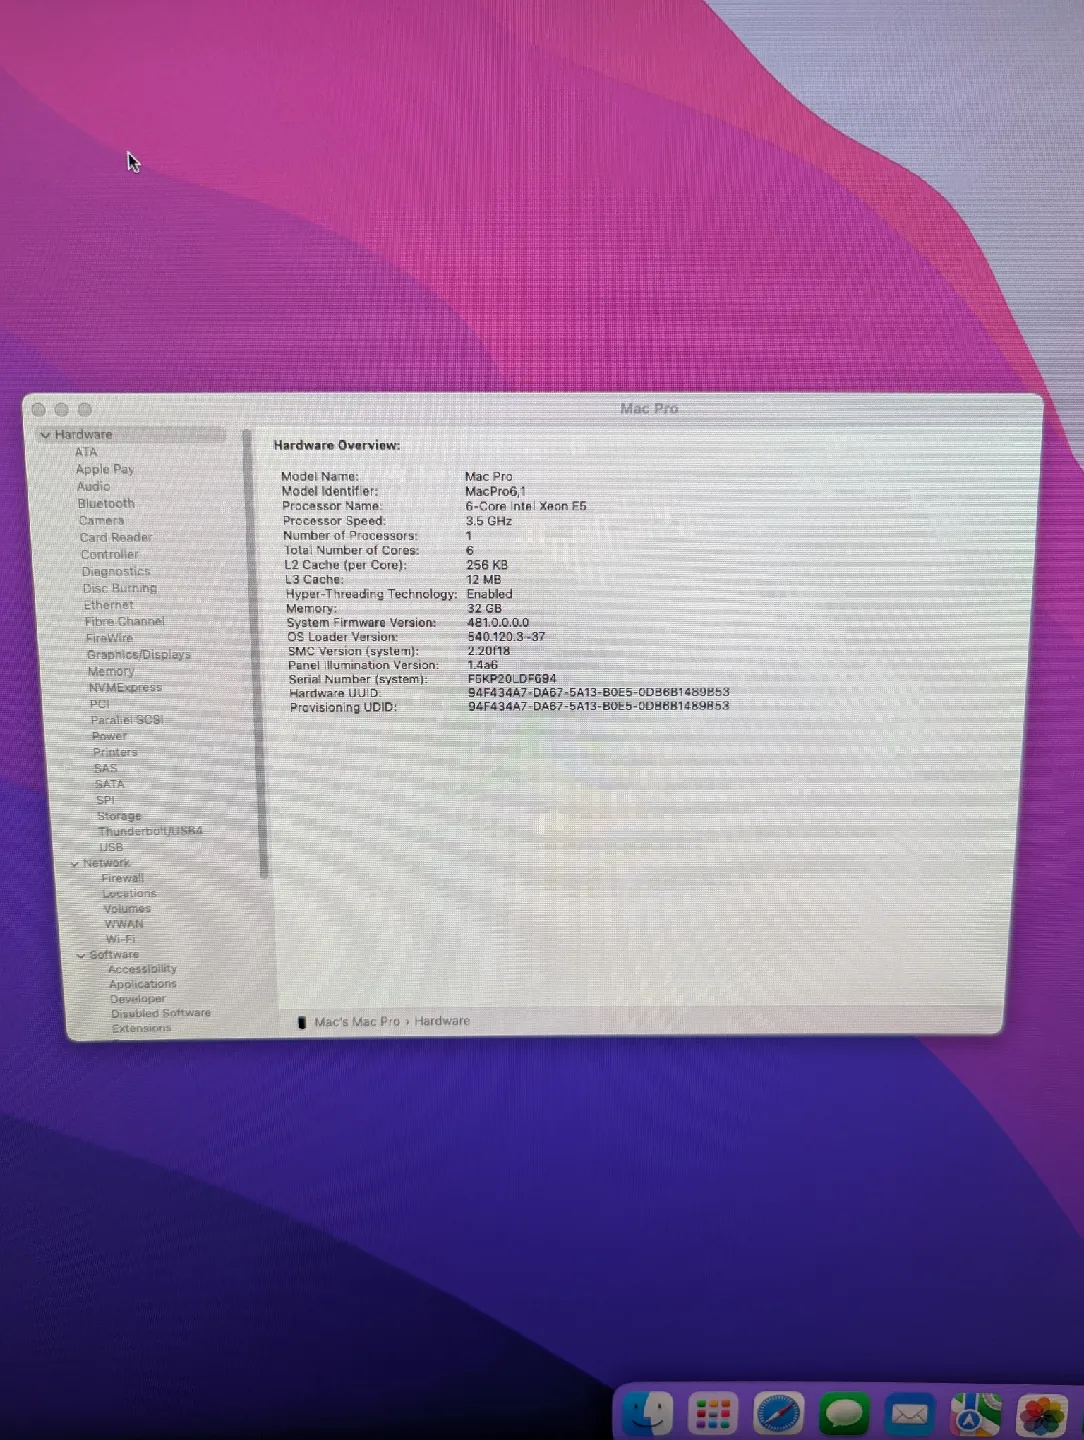Viewport: 1084px width, 1440px height.
Task: Select Storage in the sidebar
Action: 119,815
